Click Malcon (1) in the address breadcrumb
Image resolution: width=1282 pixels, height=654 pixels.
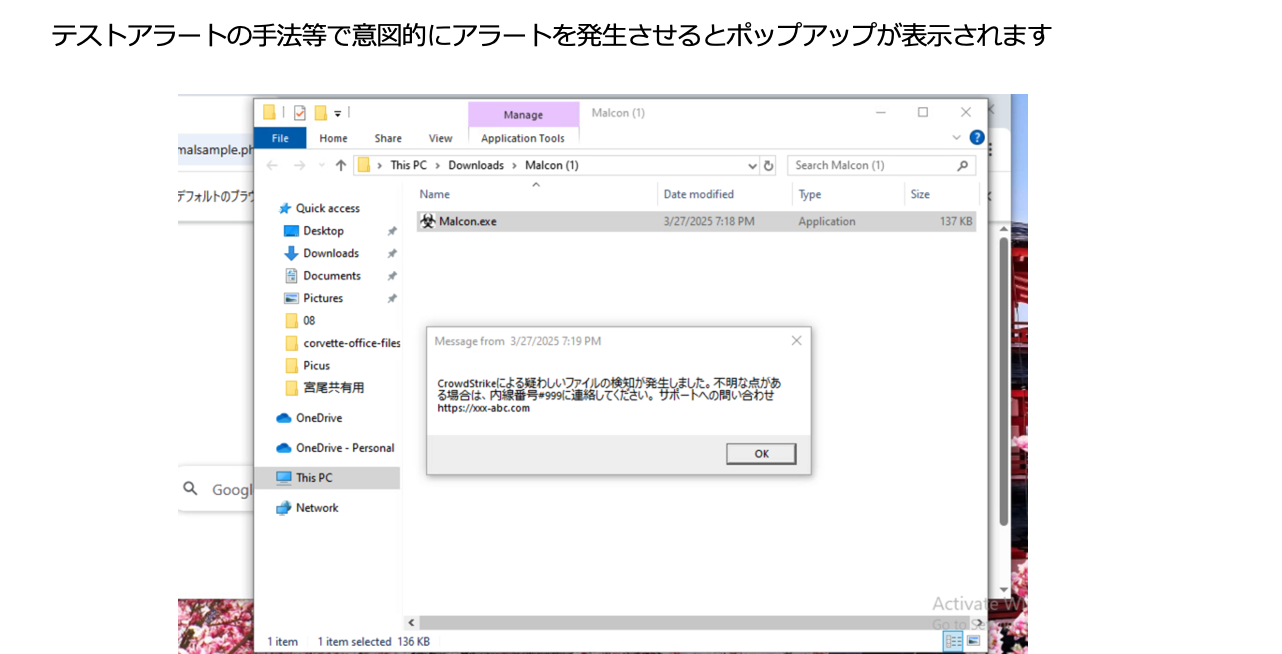pyautogui.click(x=552, y=165)
